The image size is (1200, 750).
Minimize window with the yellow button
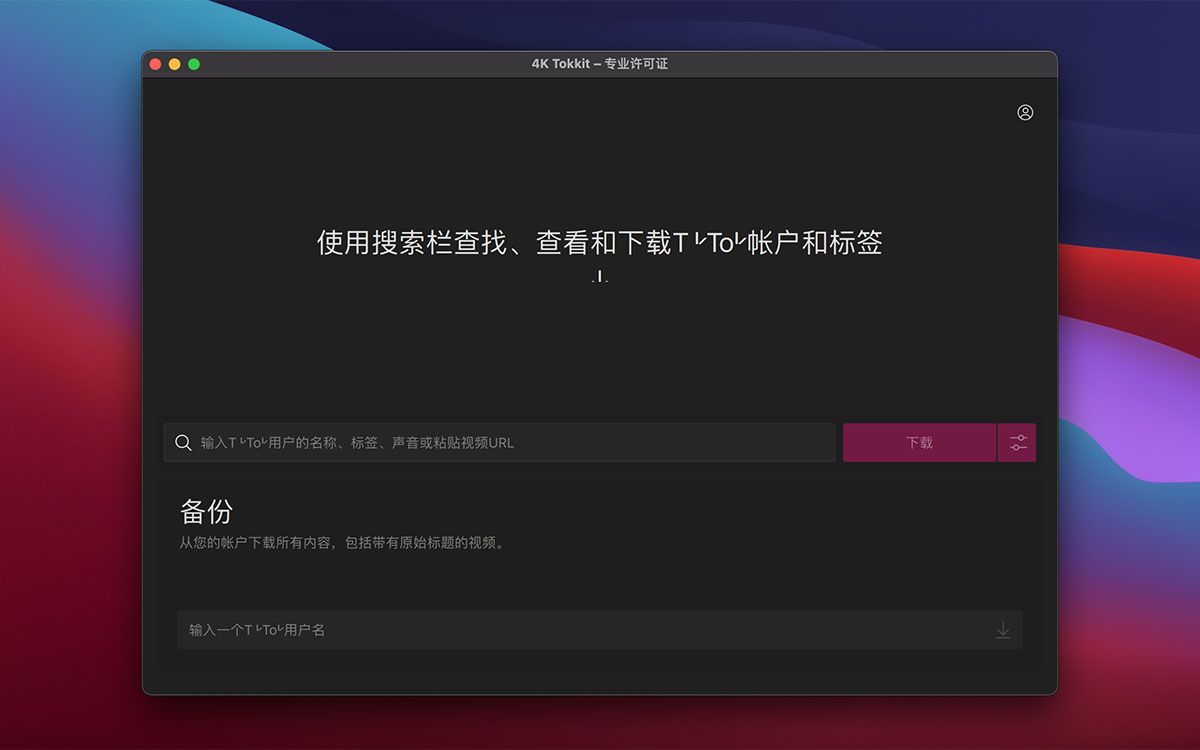[174, 64]
